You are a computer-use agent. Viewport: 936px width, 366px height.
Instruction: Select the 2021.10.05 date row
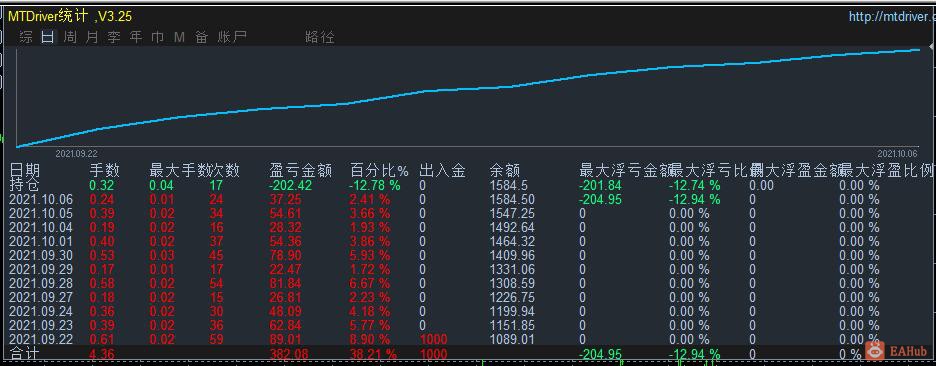click(x=41, y=214)
